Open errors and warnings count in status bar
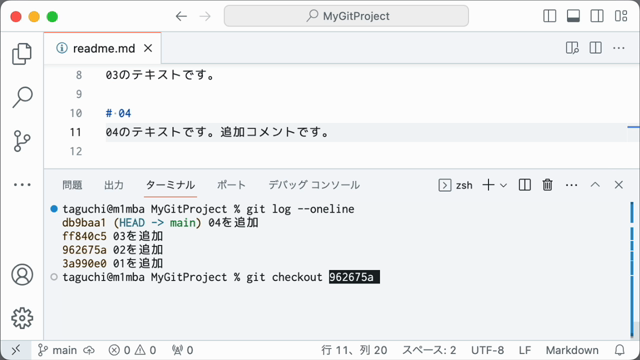 (x=132, y=350)
